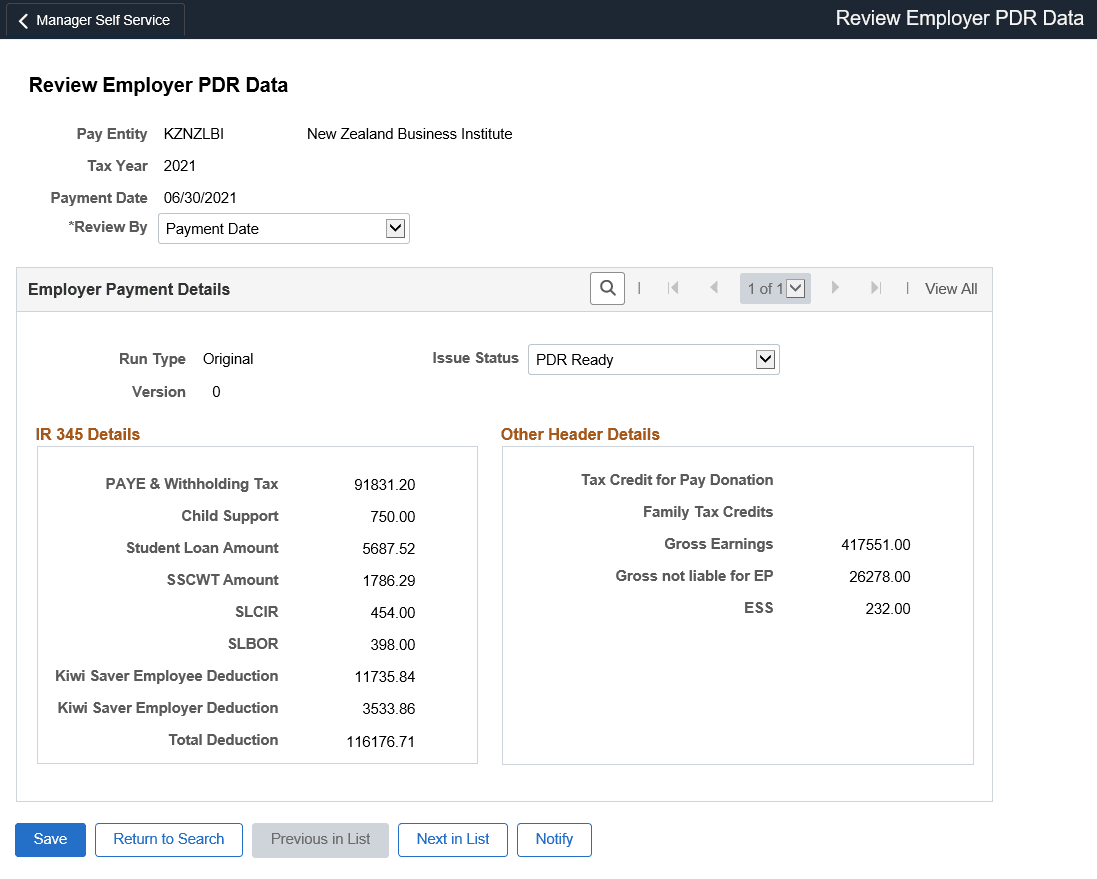Open the record search lookup icon
The image size is (1097, 879).
click(607, 288)
